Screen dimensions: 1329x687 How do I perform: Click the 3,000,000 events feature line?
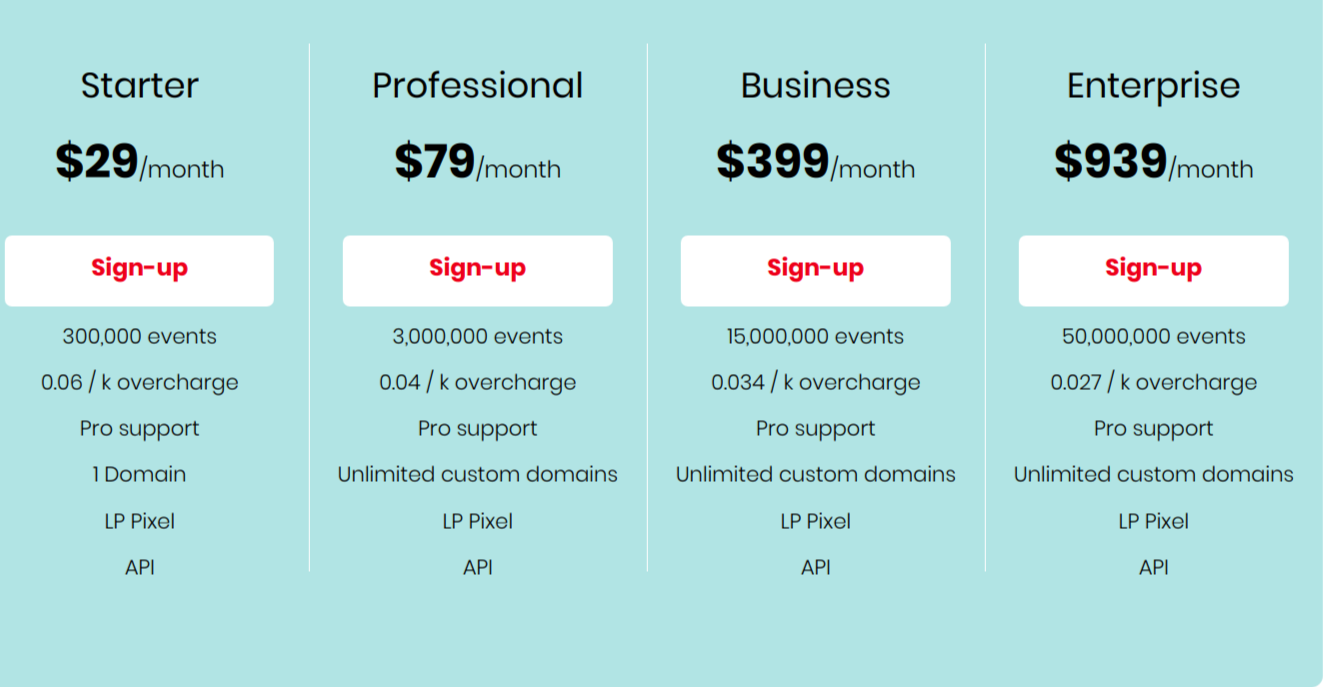click(x=477, y=337)
